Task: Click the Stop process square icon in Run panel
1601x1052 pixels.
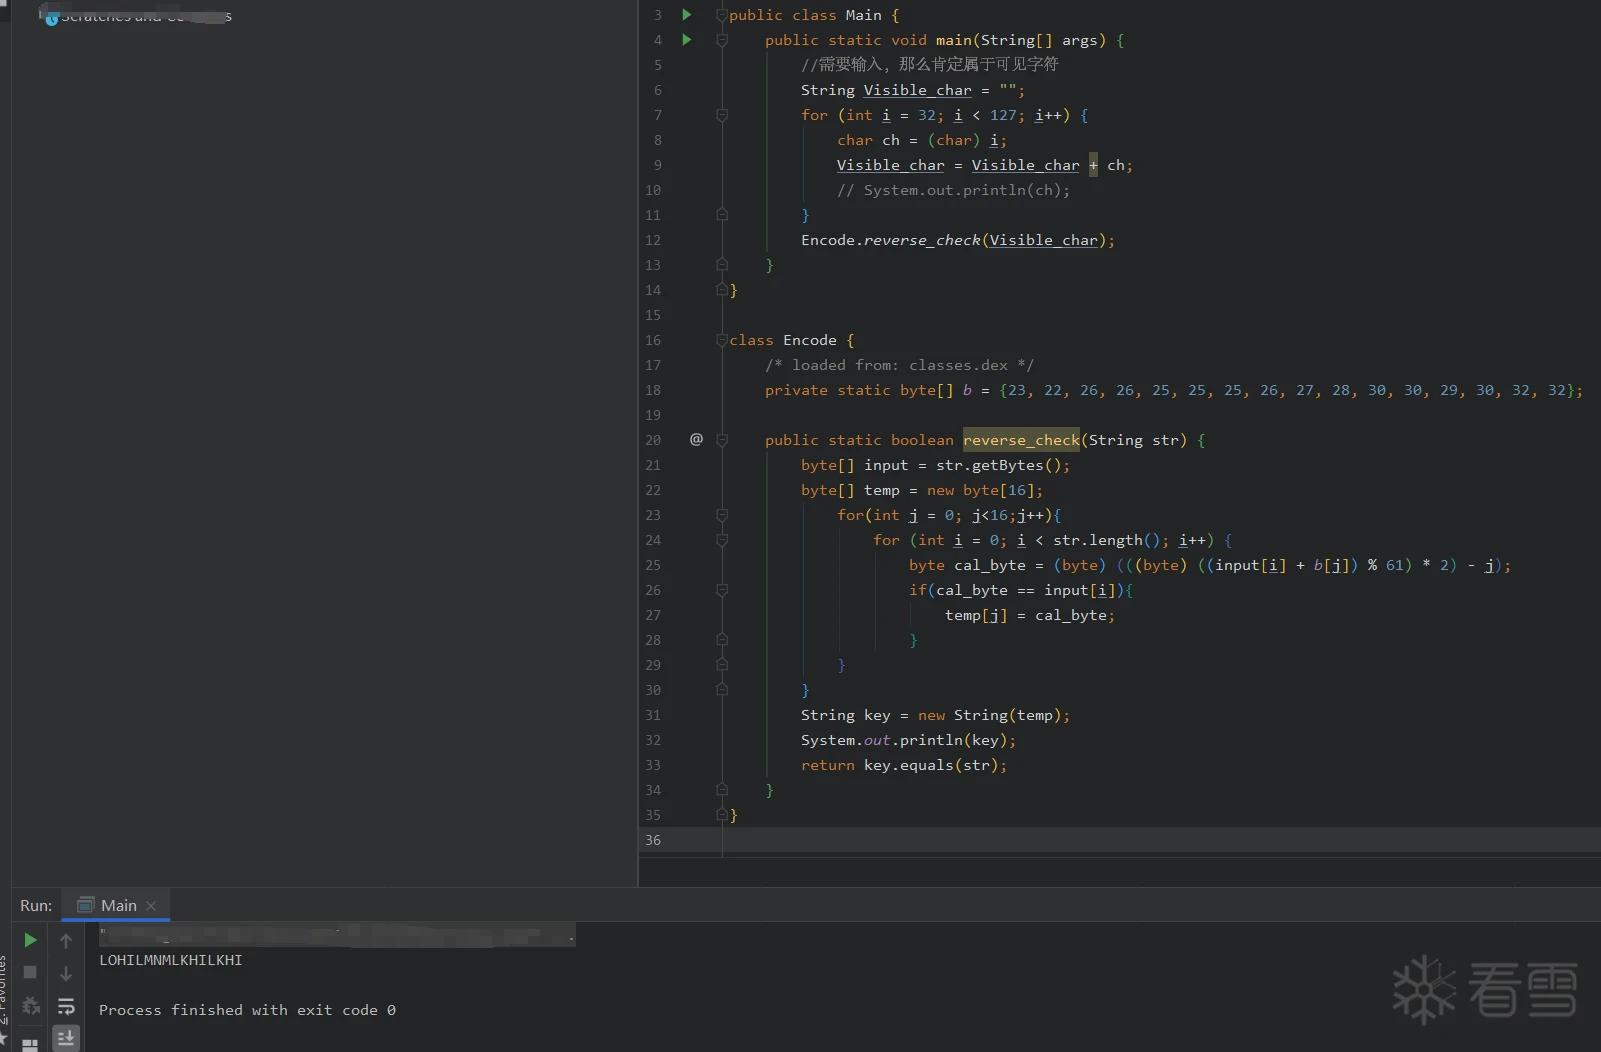Action: click(30, 972)
